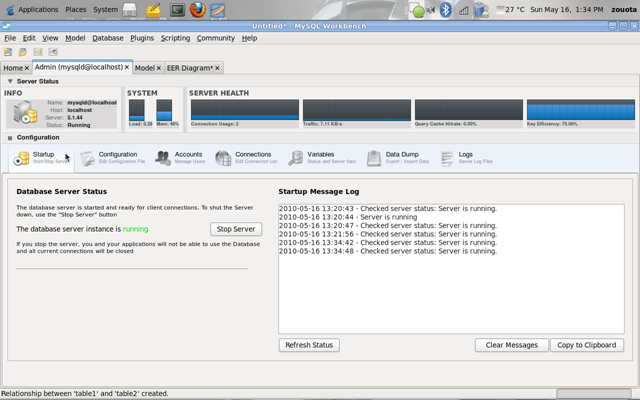Click the Connection Usage health graph
Viewport: 640px width, 400px height.
[x=245, y=109]
